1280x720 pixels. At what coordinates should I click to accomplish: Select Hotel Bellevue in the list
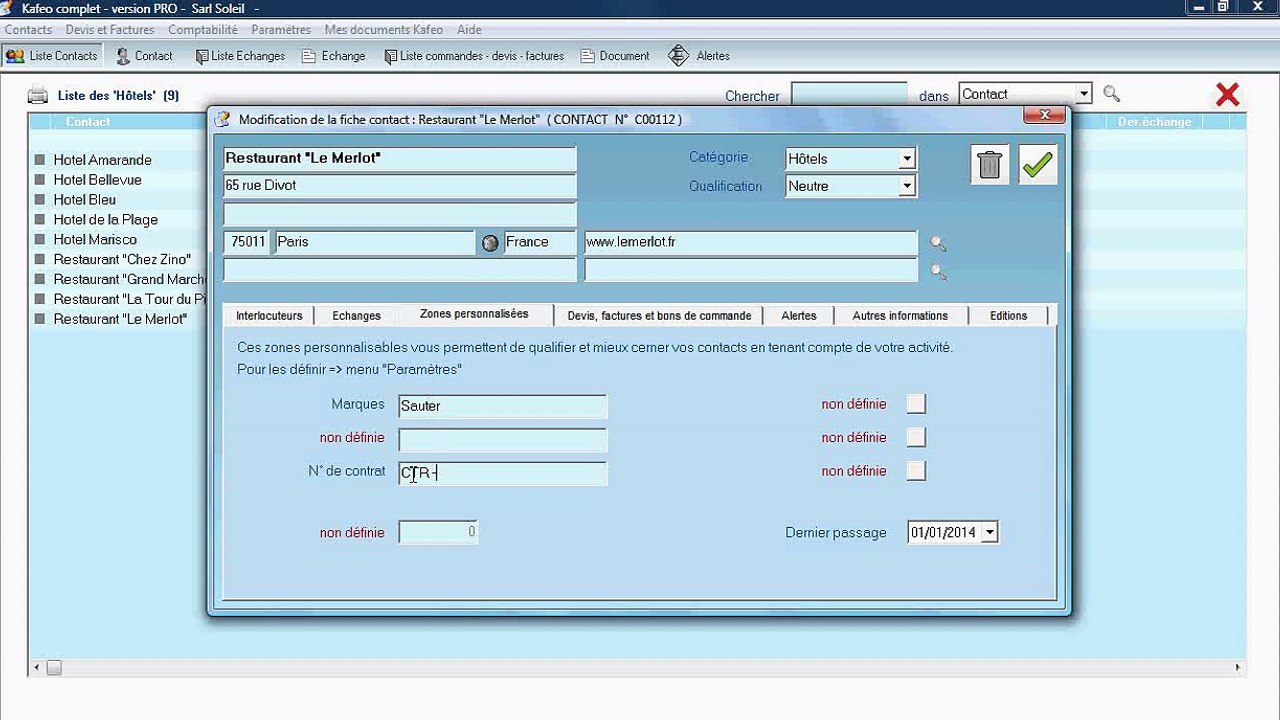click(x=97, y=180)
